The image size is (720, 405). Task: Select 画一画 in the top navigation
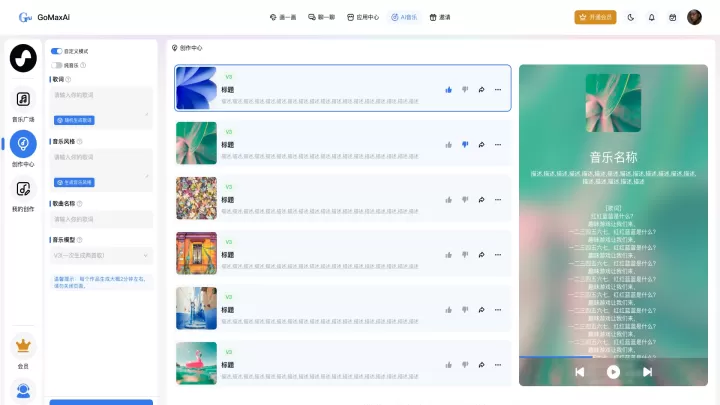pos(284,17)
